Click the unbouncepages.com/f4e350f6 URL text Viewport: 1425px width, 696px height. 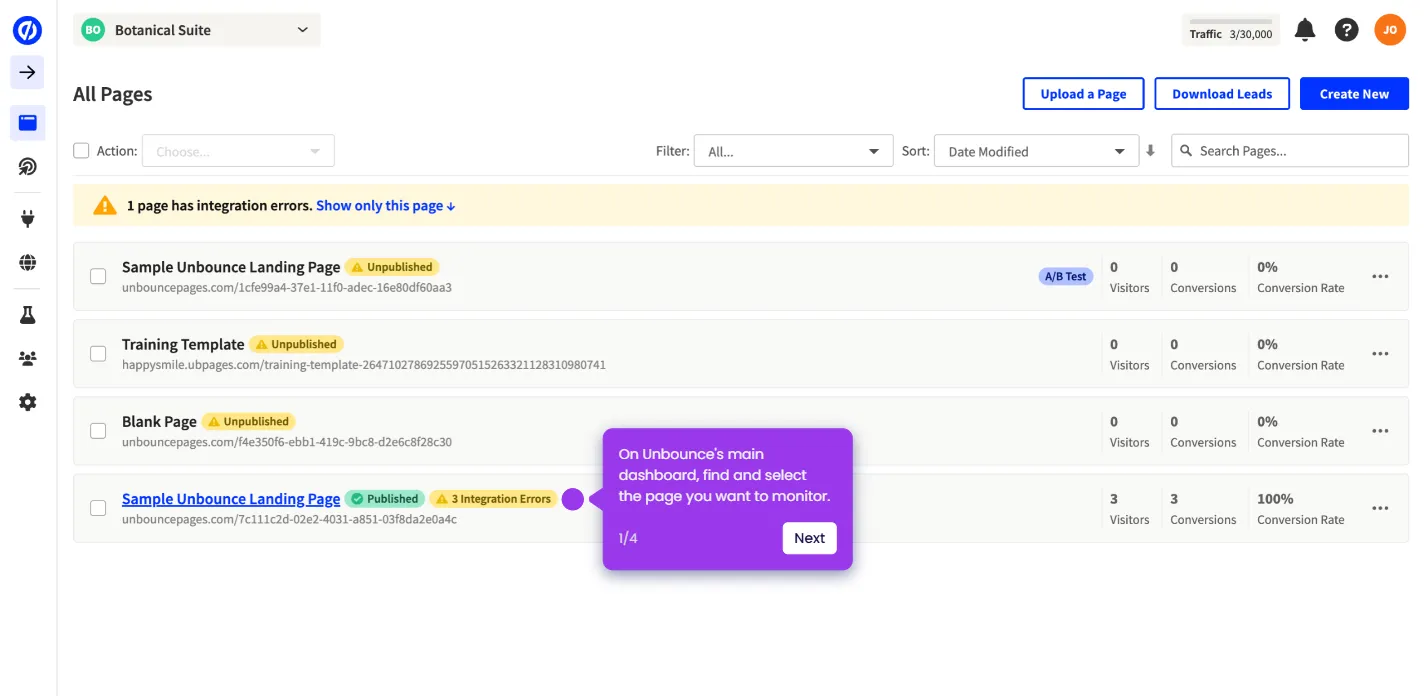point(287,442)
